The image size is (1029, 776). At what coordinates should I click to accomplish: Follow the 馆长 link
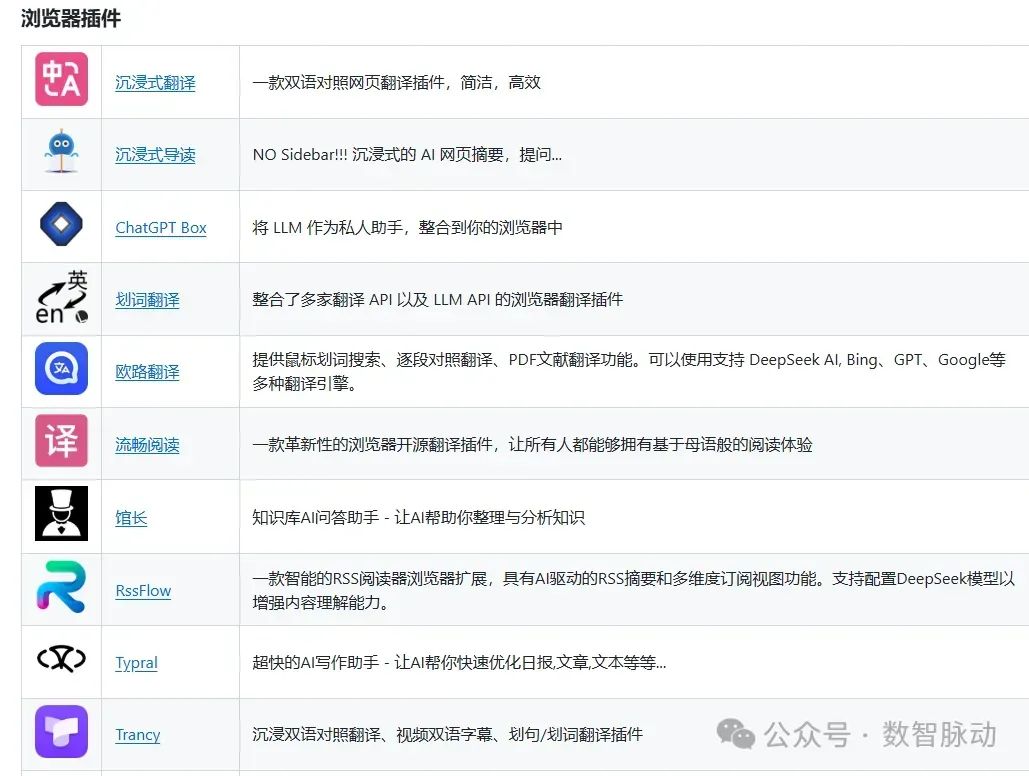click(131, 518)
